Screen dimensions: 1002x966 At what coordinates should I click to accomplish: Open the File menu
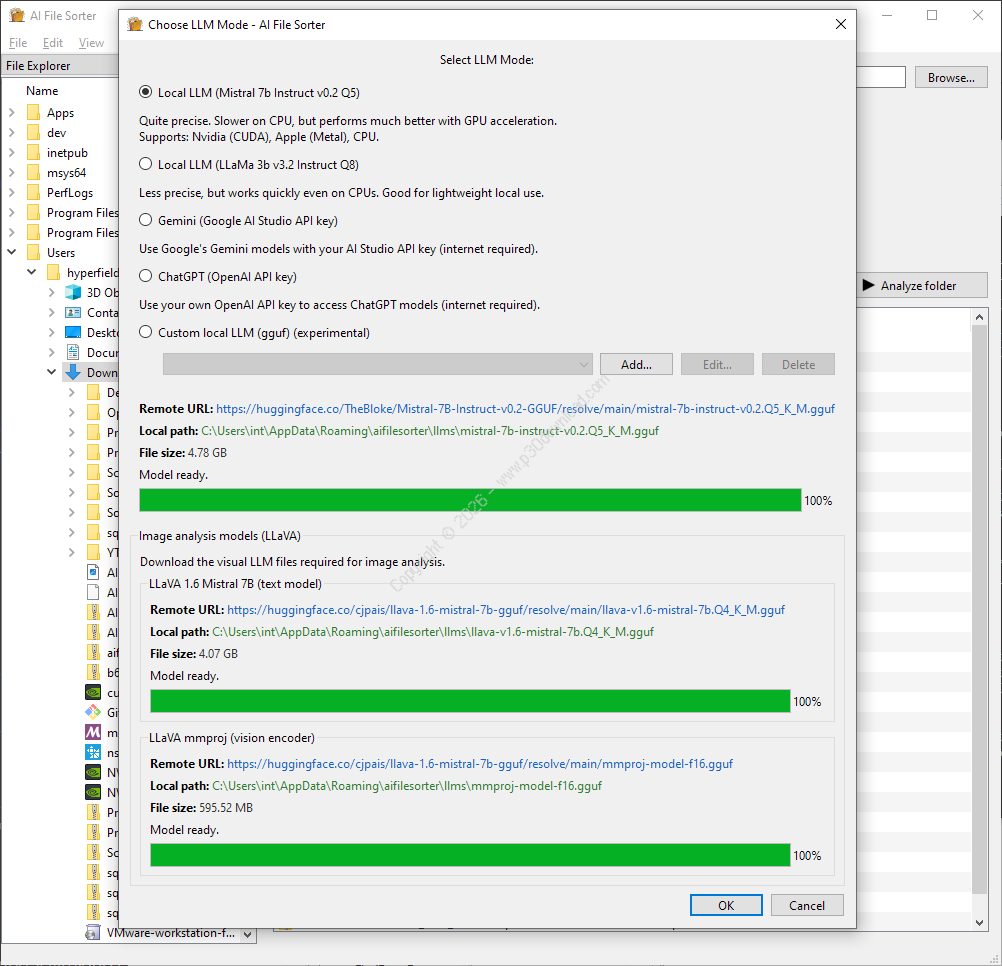click(18, 43)
